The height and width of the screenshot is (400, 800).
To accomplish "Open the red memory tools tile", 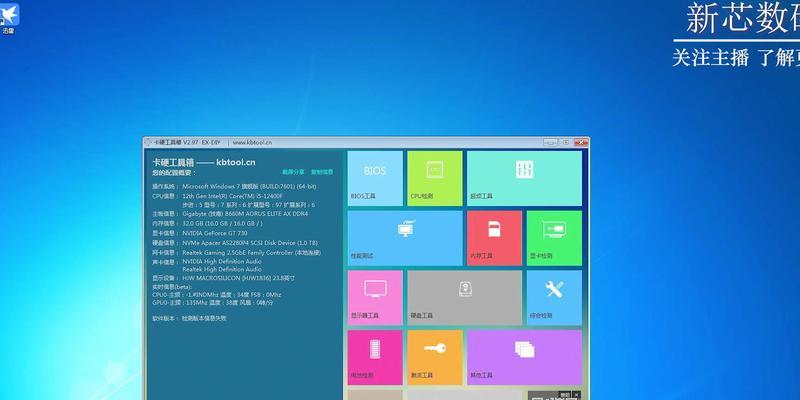I will coord(494,238).
